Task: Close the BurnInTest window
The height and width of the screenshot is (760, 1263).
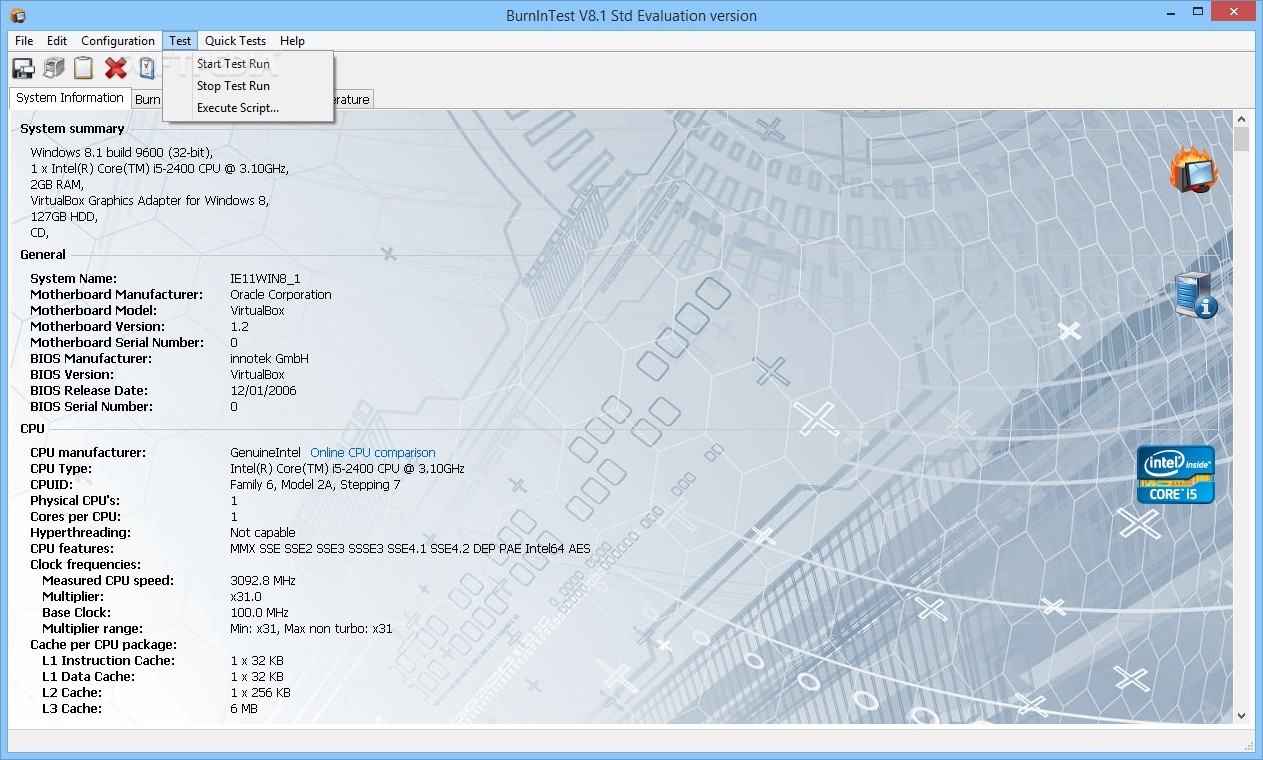Action: click(1233, 11)
